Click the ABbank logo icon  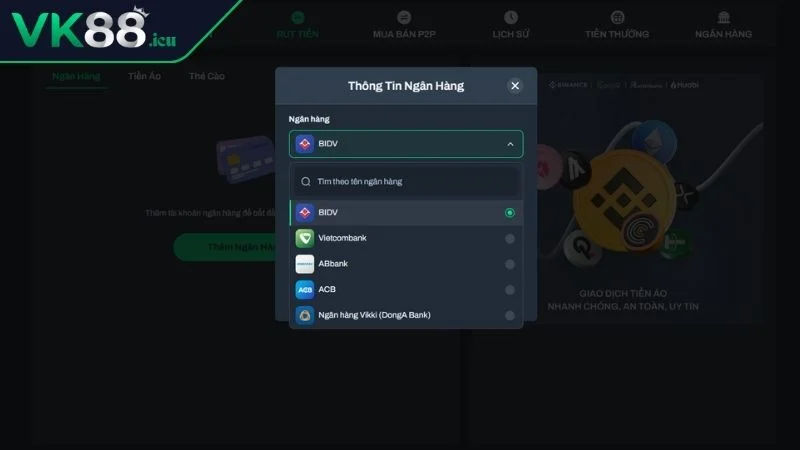pos(305,264)
